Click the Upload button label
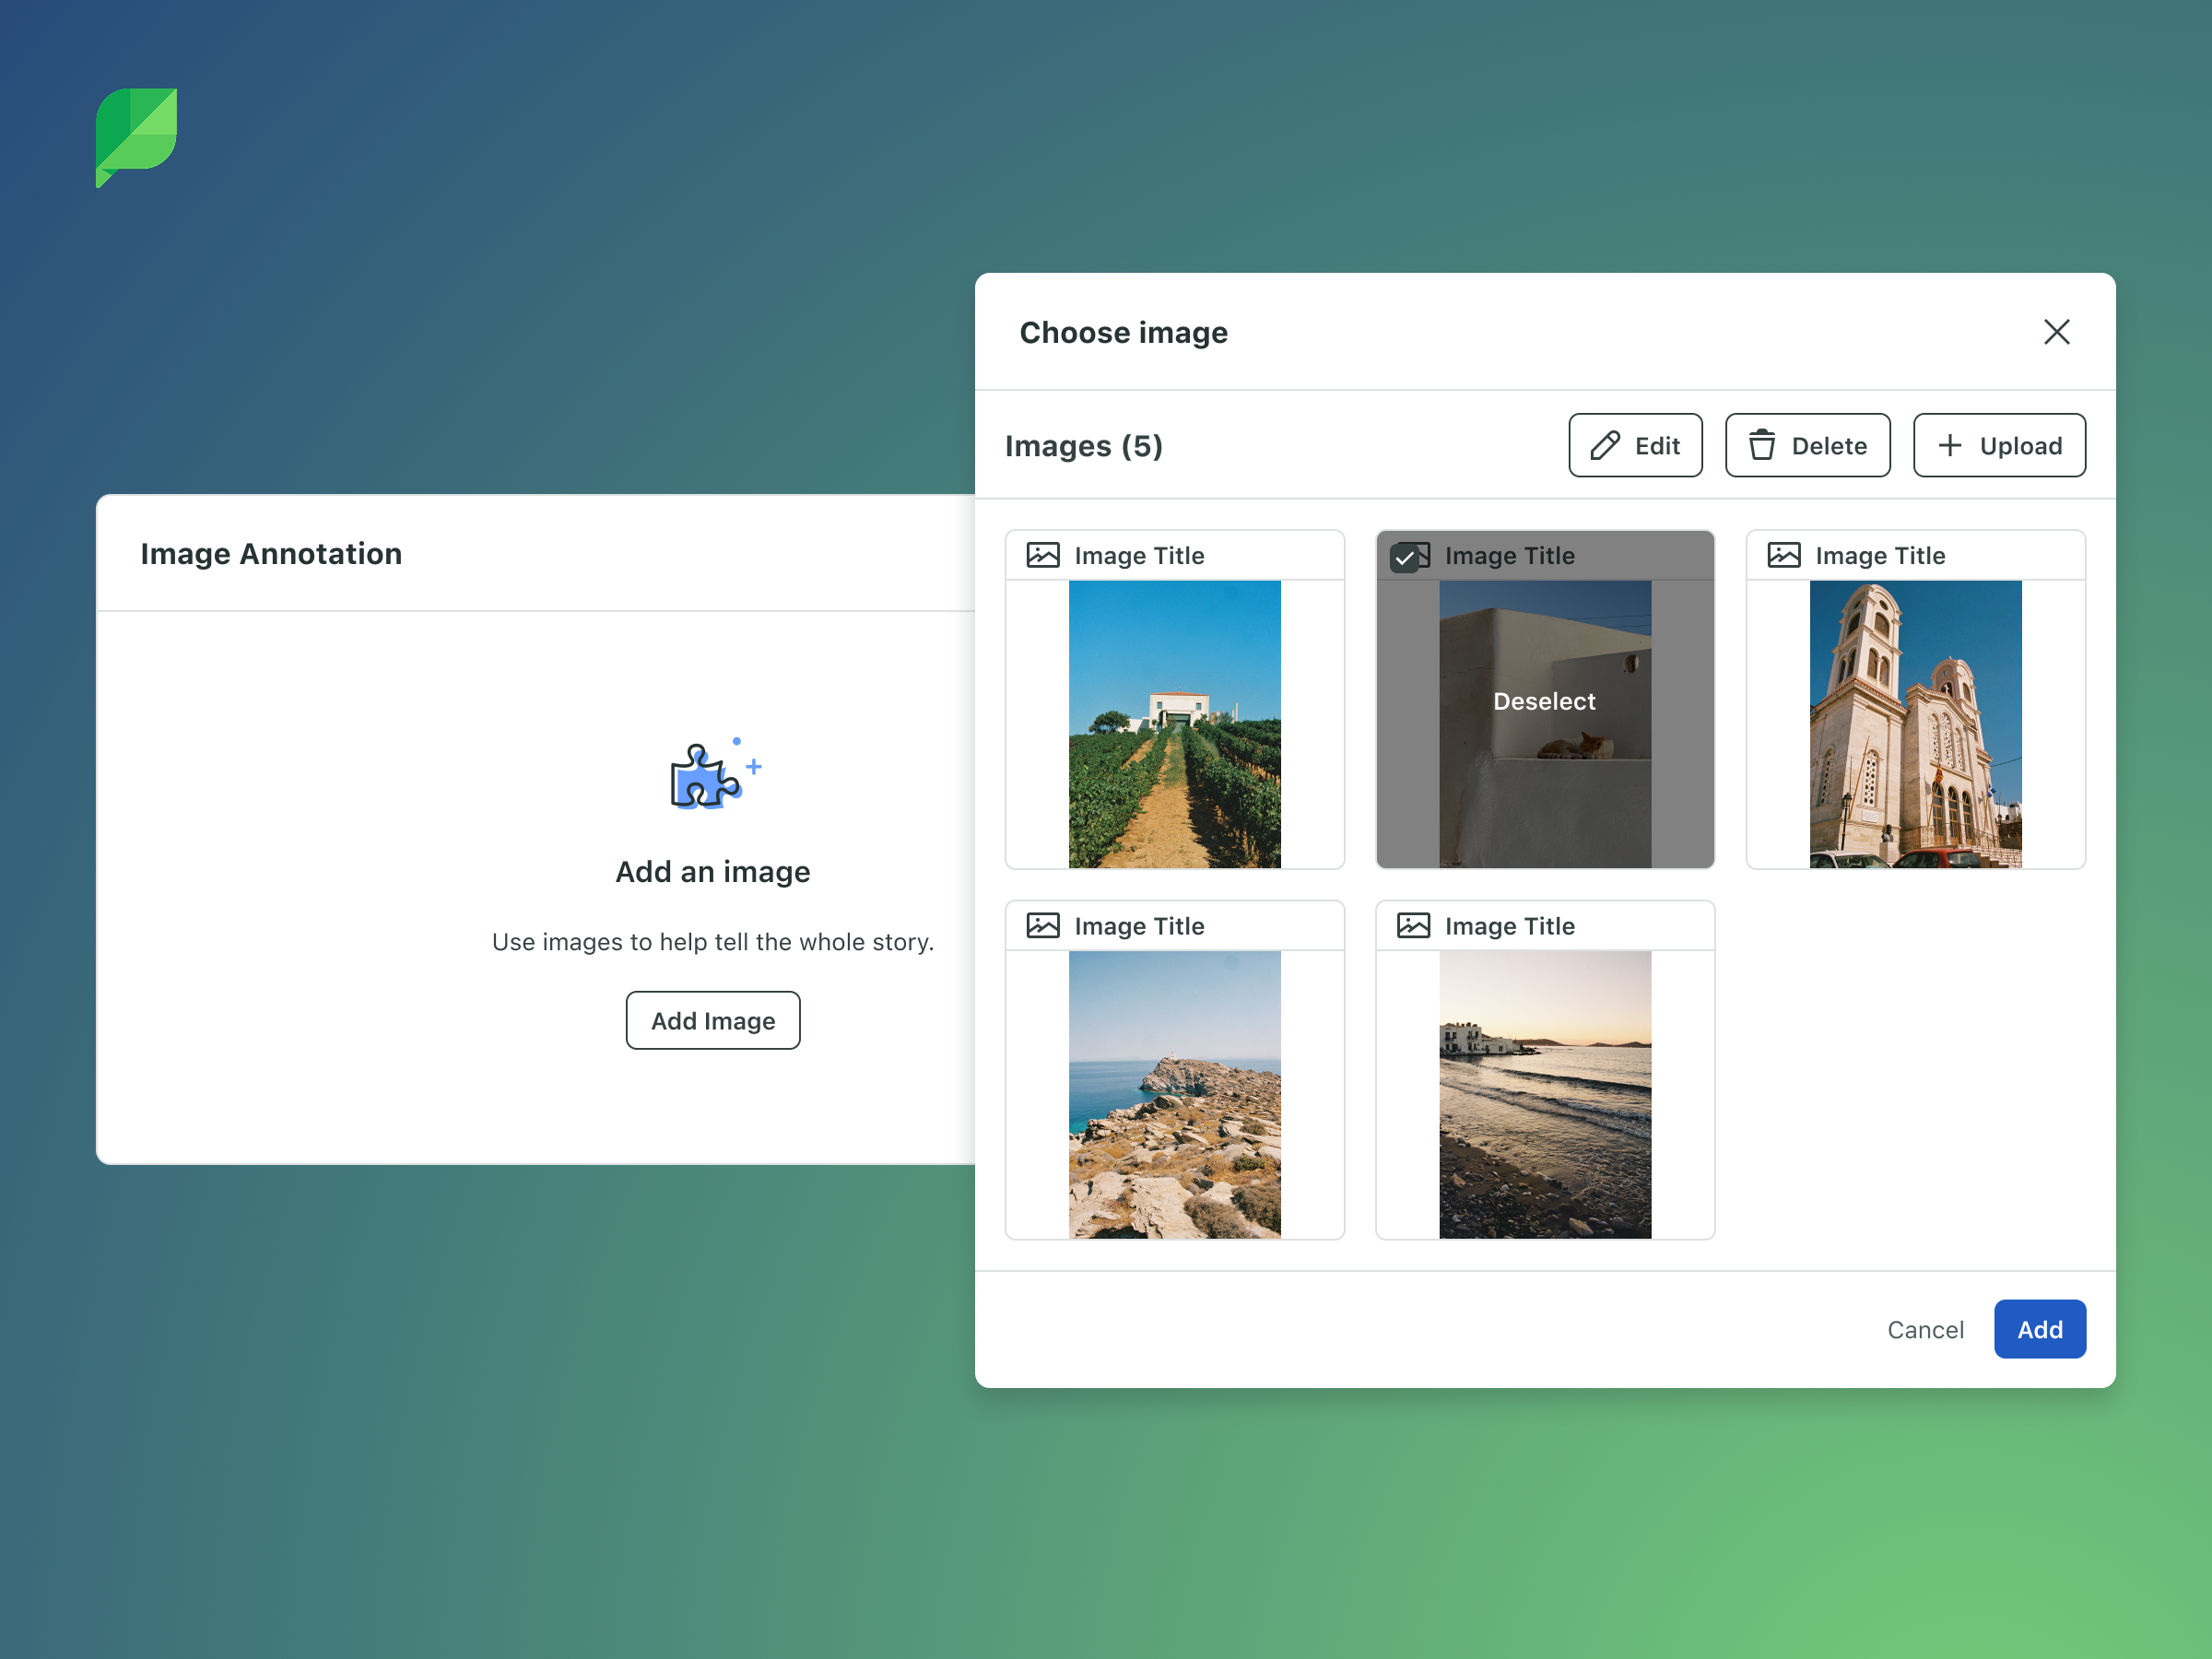This screenshot has height=1659, width=2212. pyautogui.click(x=2020, y=446)
